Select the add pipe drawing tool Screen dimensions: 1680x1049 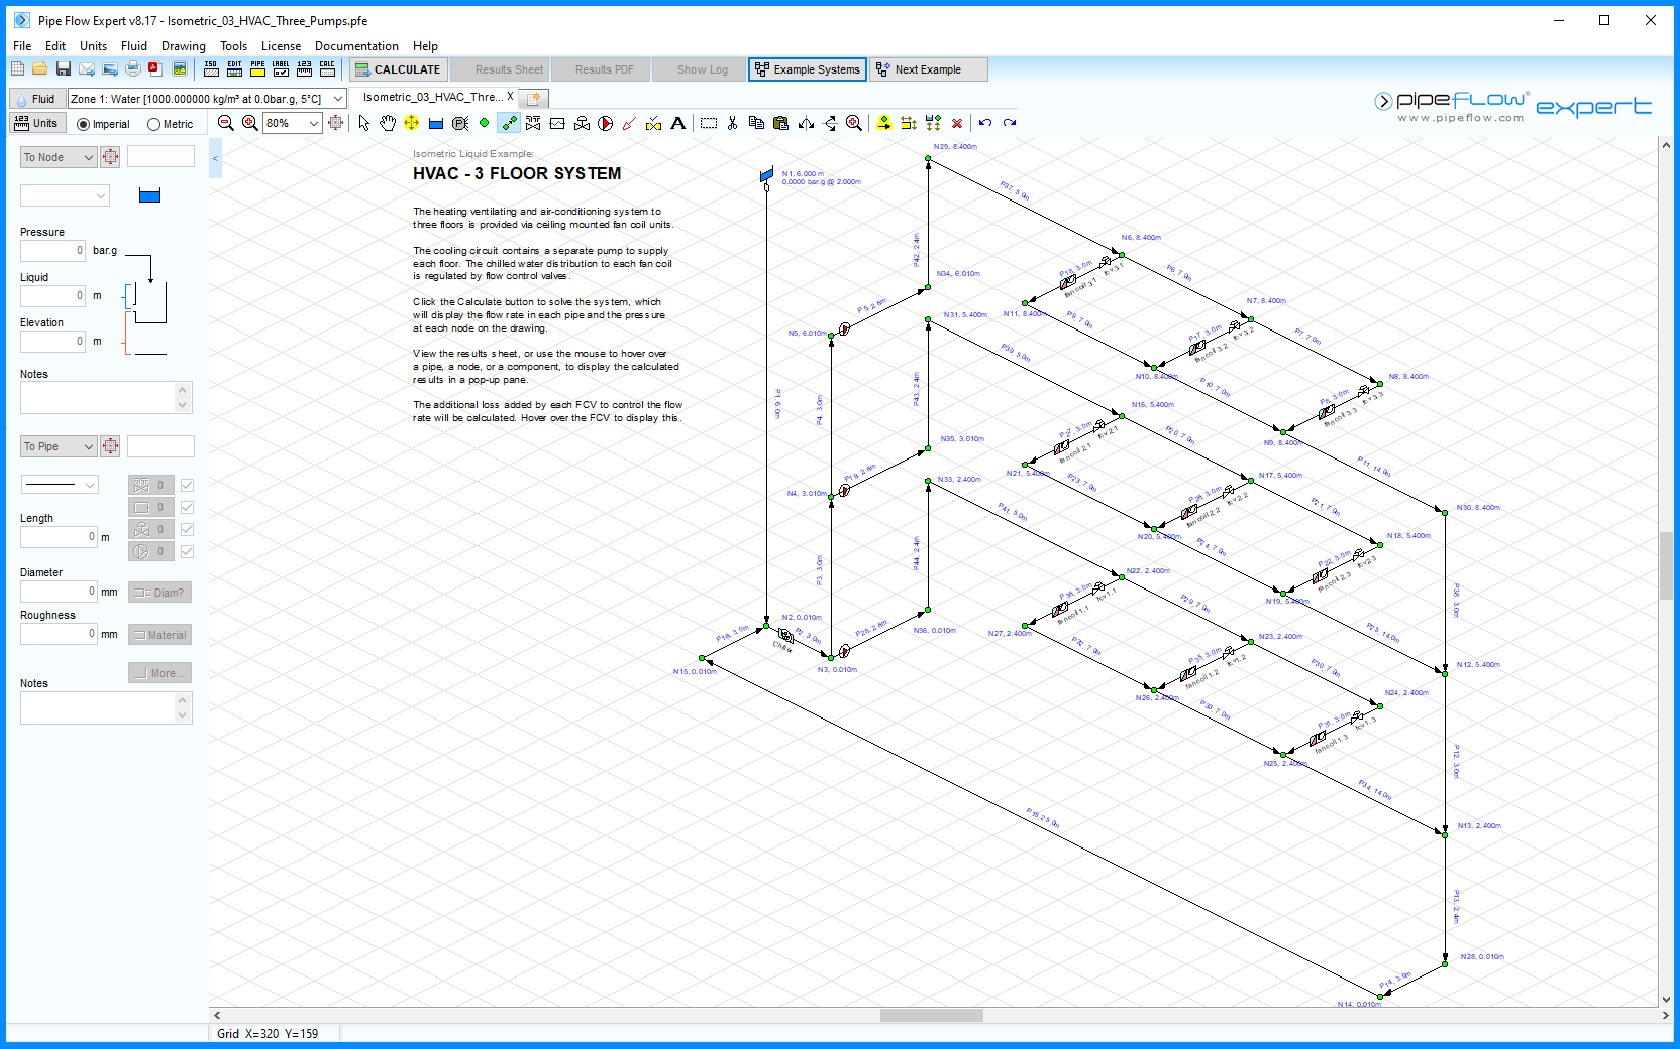click(509, 123)
